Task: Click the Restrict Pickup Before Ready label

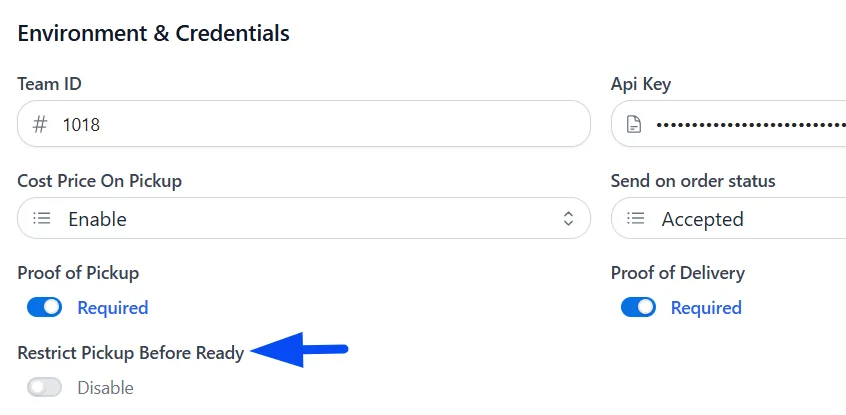Action: pyautogui.click(x=131, y=353)
